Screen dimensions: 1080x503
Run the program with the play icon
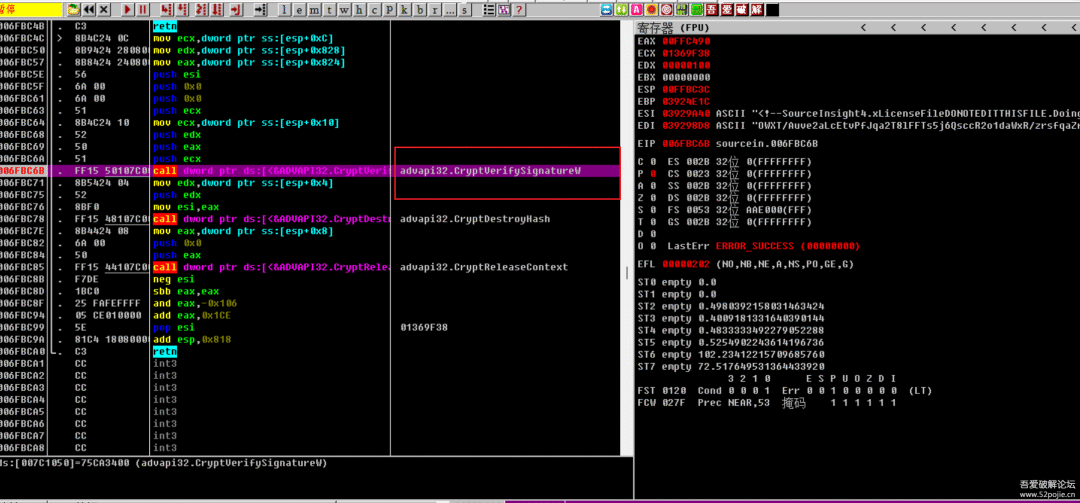(128, 9)
